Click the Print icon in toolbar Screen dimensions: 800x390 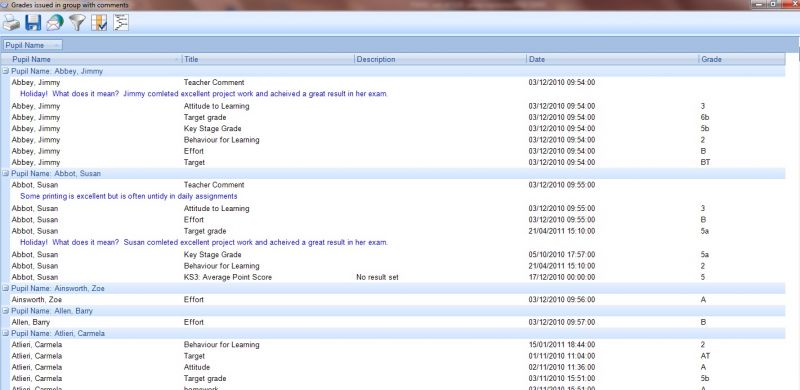[11, 23]
